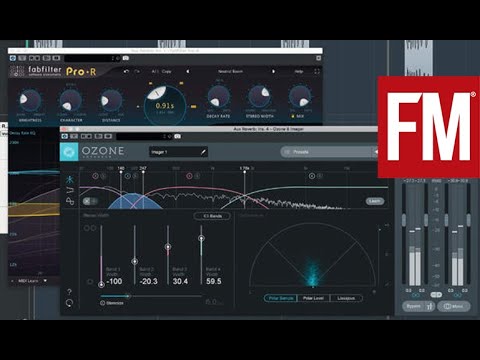Click the Decay Rate knob
The width and height of the screenshot is (480, 360).
(x=219, y=96)
